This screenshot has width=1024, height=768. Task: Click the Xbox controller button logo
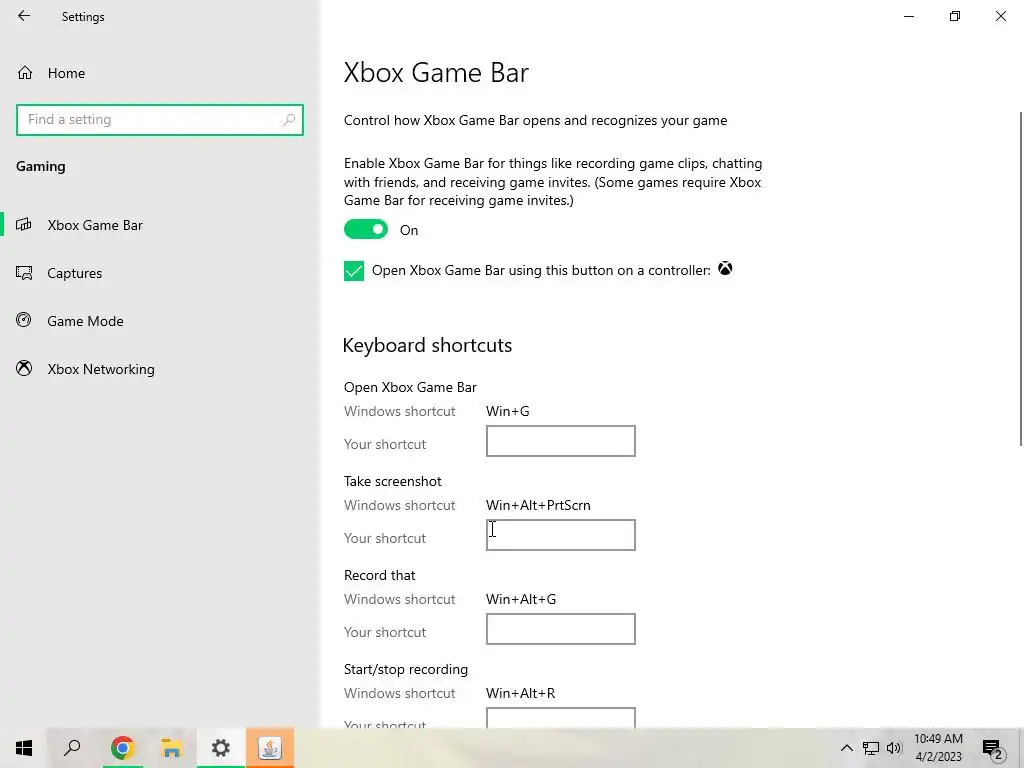(725, 268)
